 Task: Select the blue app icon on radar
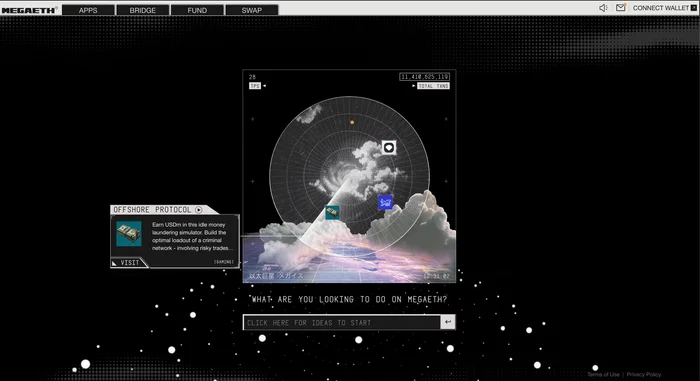click(385, 202)
